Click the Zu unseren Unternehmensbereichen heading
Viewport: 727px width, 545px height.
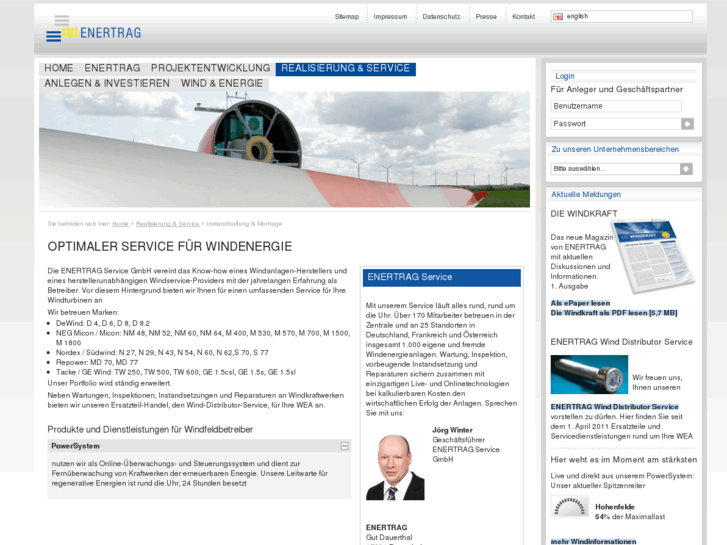(615, 149)
